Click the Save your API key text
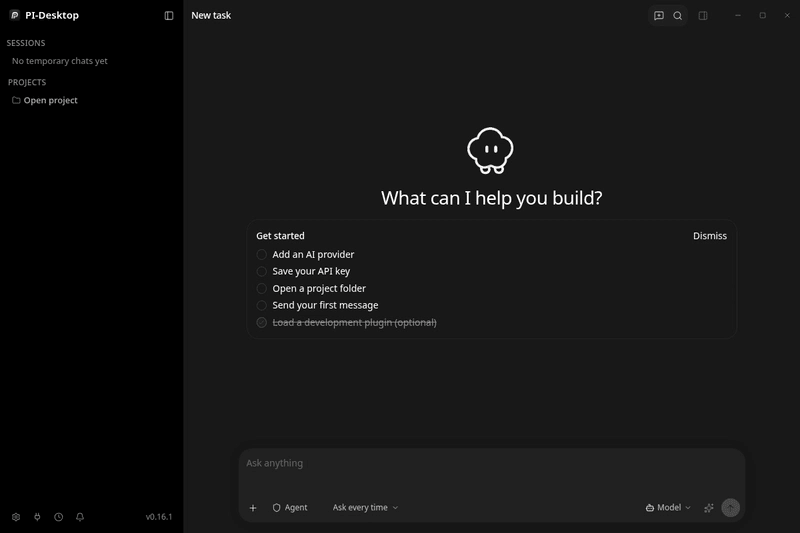This screenshot has width=800, height=533. point(311,271)
